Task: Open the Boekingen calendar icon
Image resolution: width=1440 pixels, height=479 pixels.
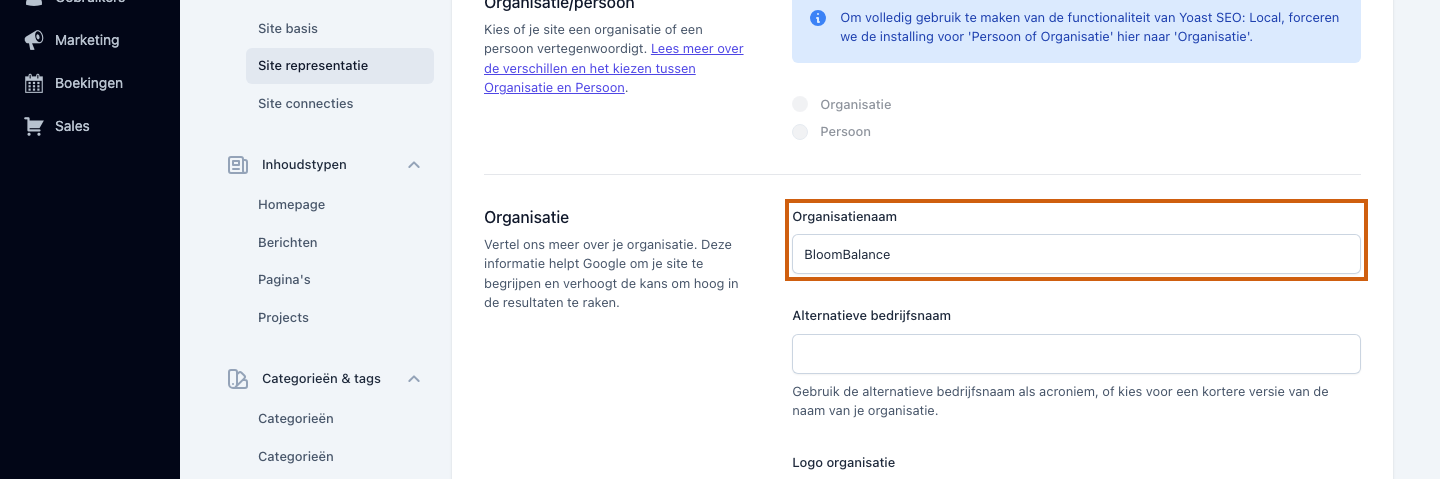Action: click(34, 83)
